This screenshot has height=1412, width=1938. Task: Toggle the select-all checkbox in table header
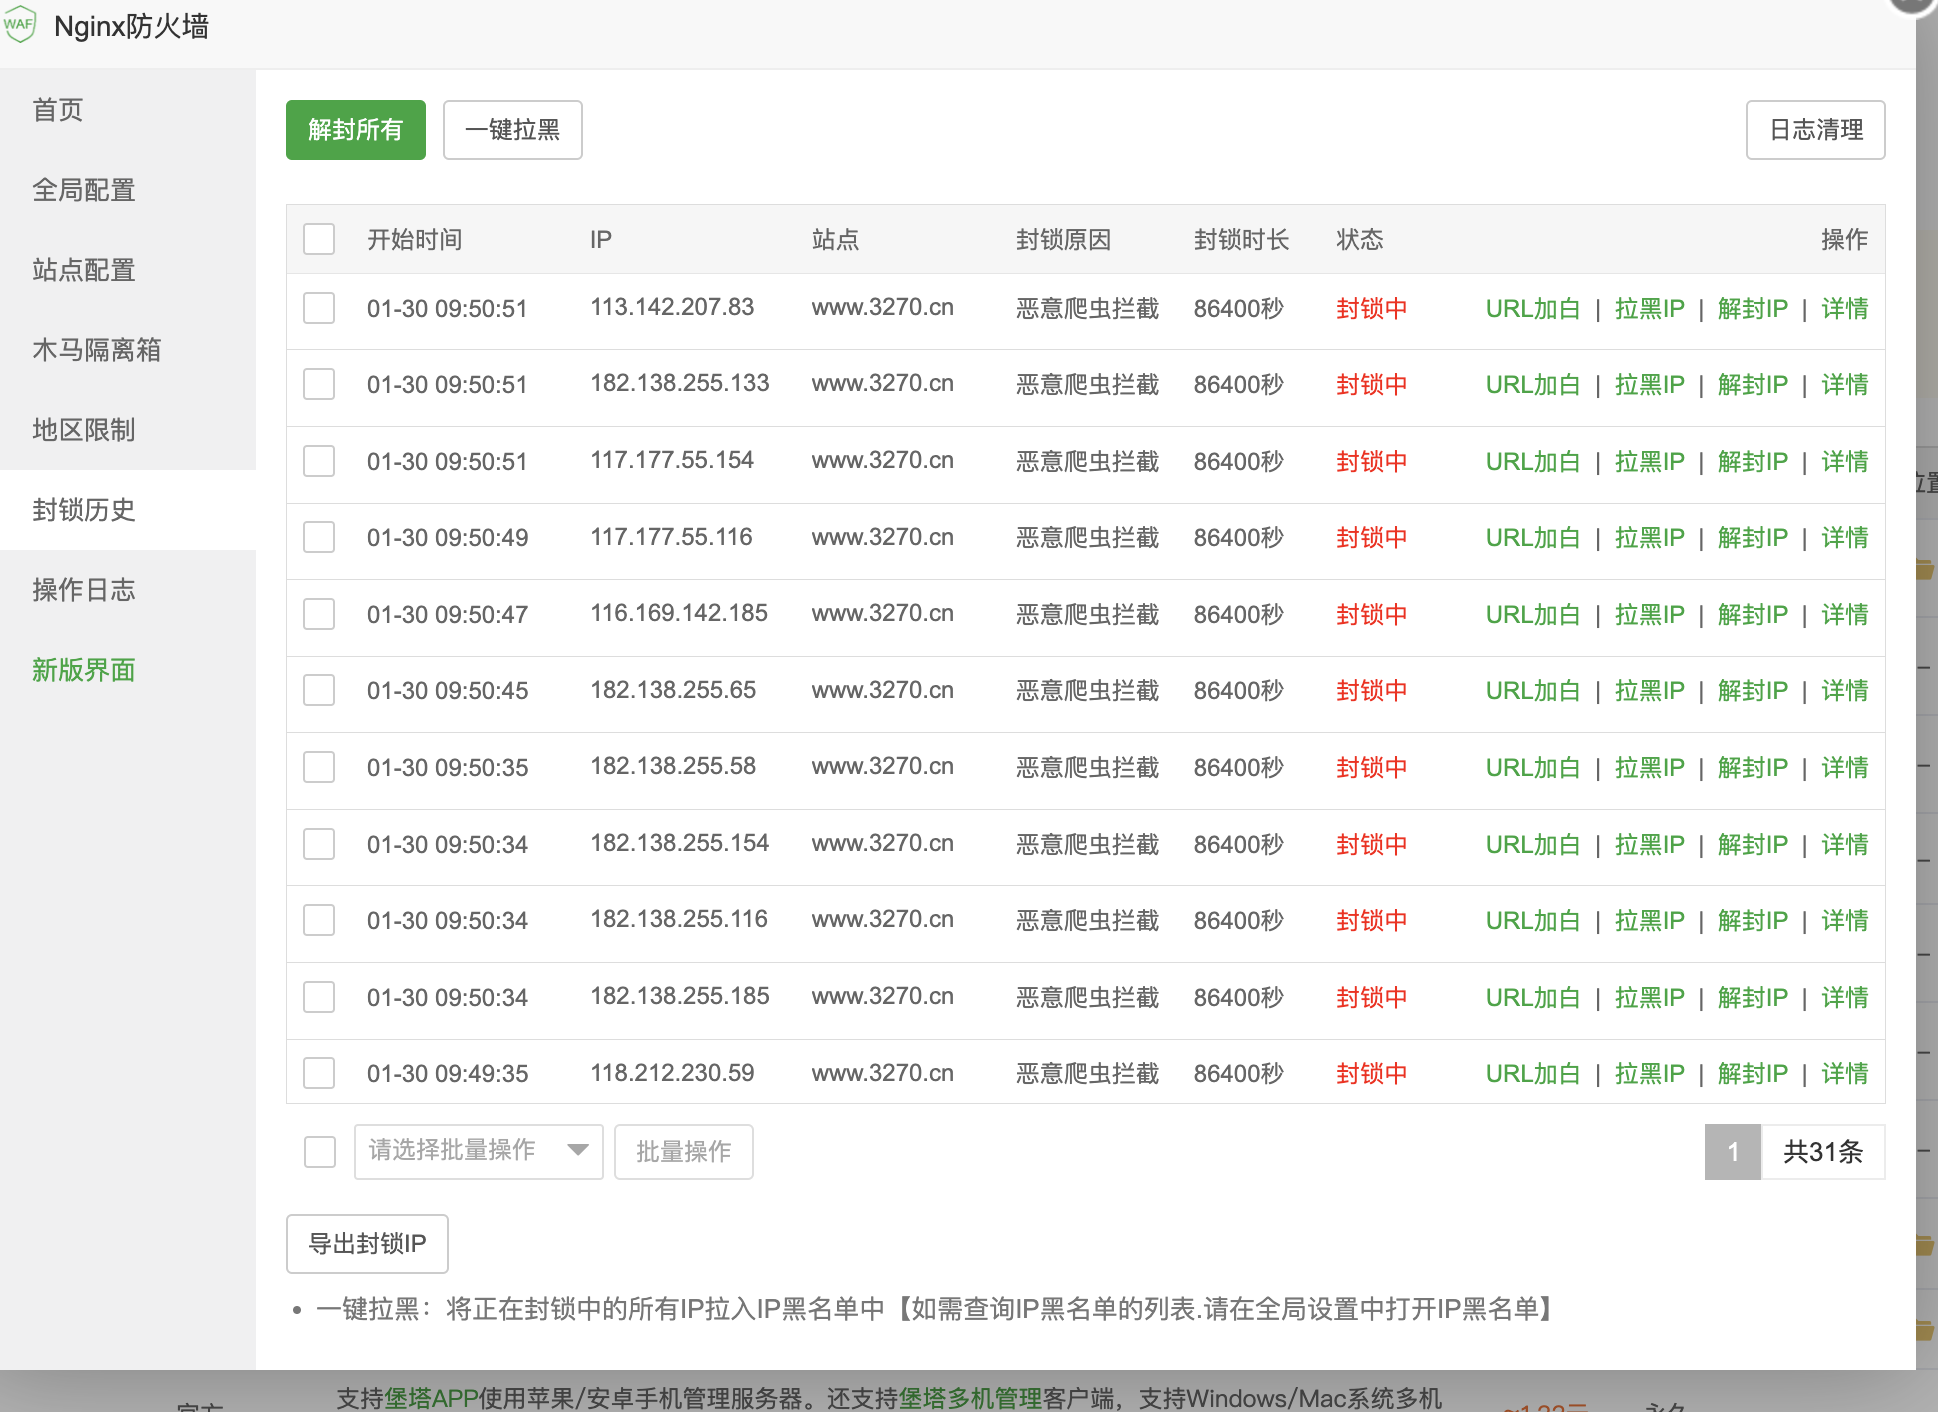[x=319, y=239]
